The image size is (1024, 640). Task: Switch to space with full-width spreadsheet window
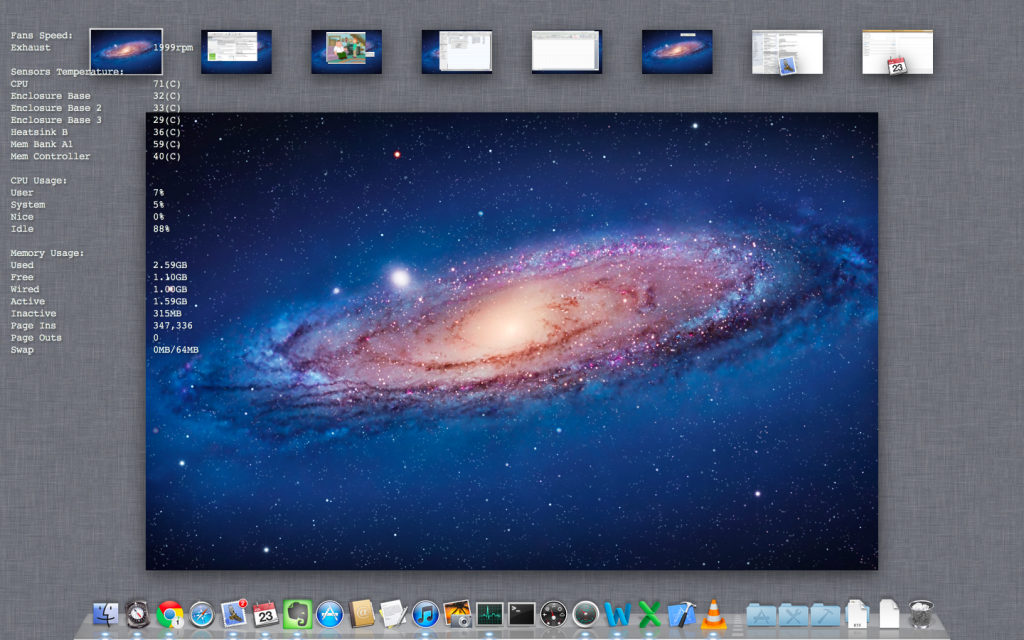click(x=567, y=52)
